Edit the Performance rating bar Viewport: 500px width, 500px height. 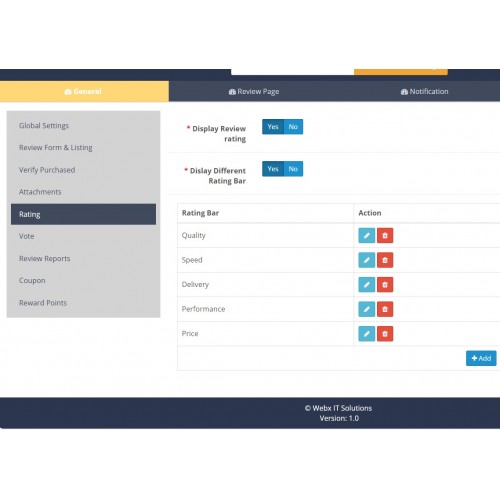[367, 309]
